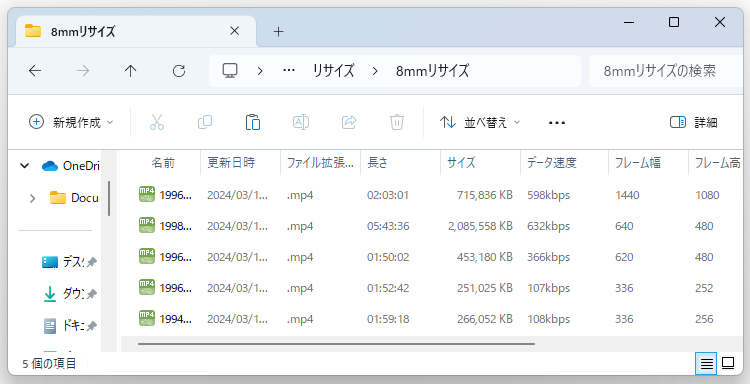Screen dimensions: 750x384
Task: Click リサイズ in breadcrumb path
Action: click(x=333, y=71)
